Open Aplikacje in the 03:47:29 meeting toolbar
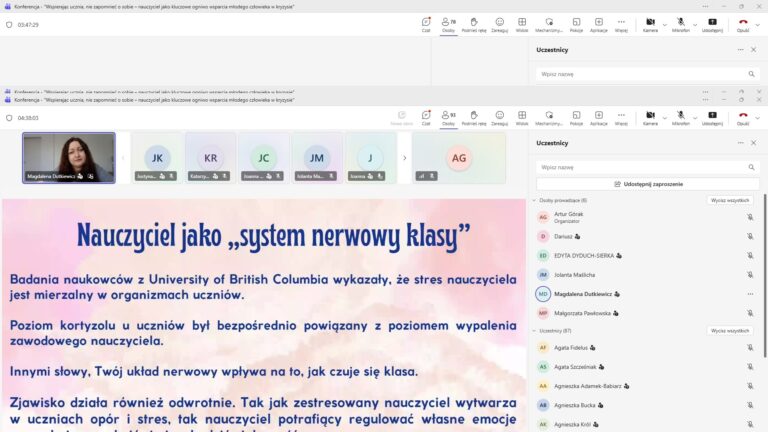768x432 pixels. (599, 24)
